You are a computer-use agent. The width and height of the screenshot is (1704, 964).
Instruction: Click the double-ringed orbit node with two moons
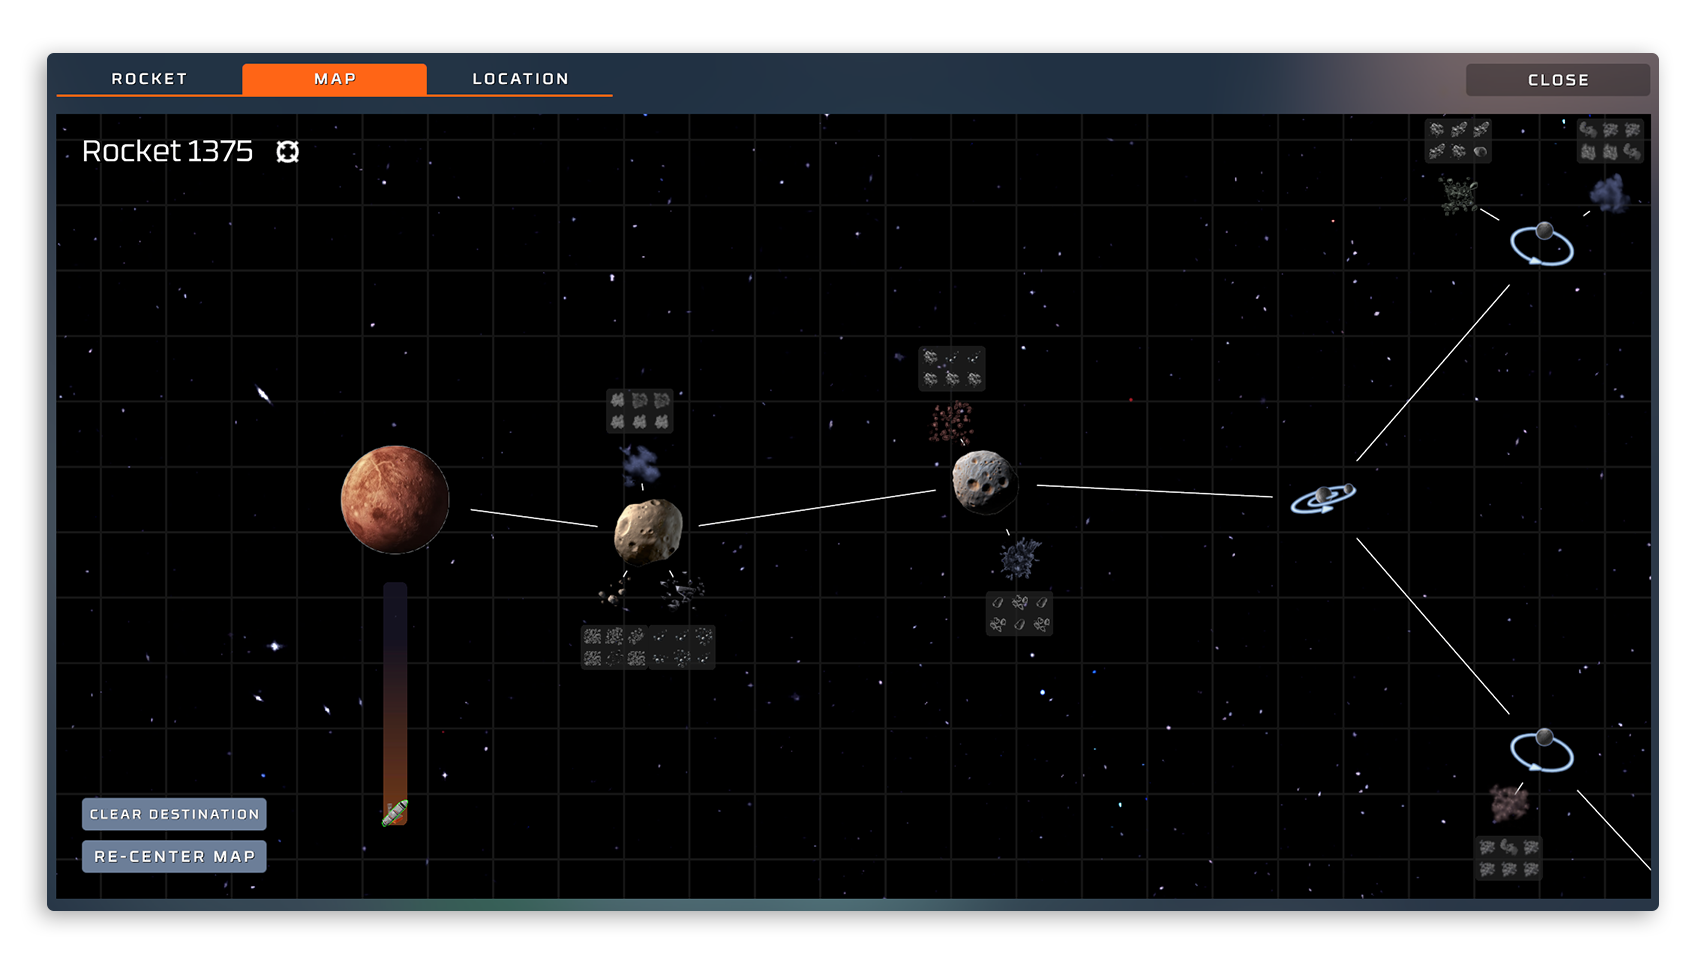(1322, 497)
